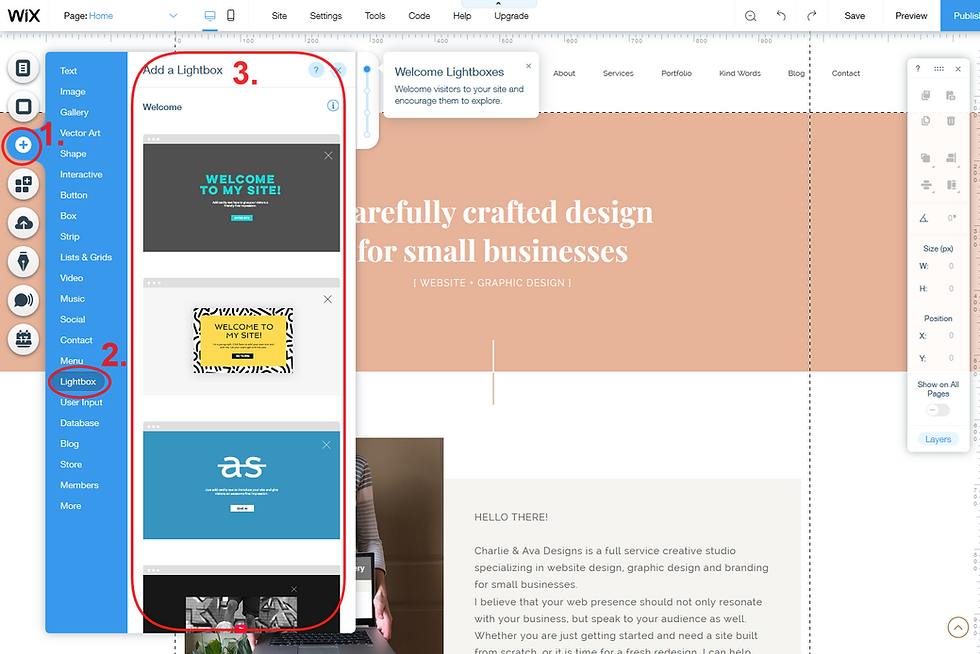
Task: Click the zoom out magnifier icon
Action: point(751,16)
